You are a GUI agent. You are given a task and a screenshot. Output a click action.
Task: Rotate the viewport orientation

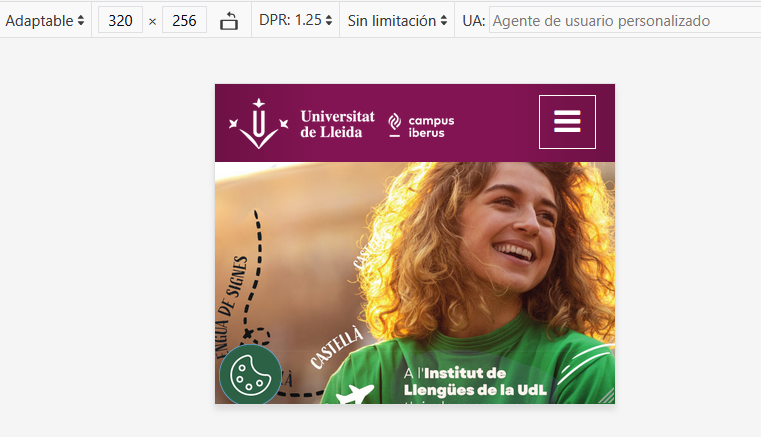(x=229, y=21)
